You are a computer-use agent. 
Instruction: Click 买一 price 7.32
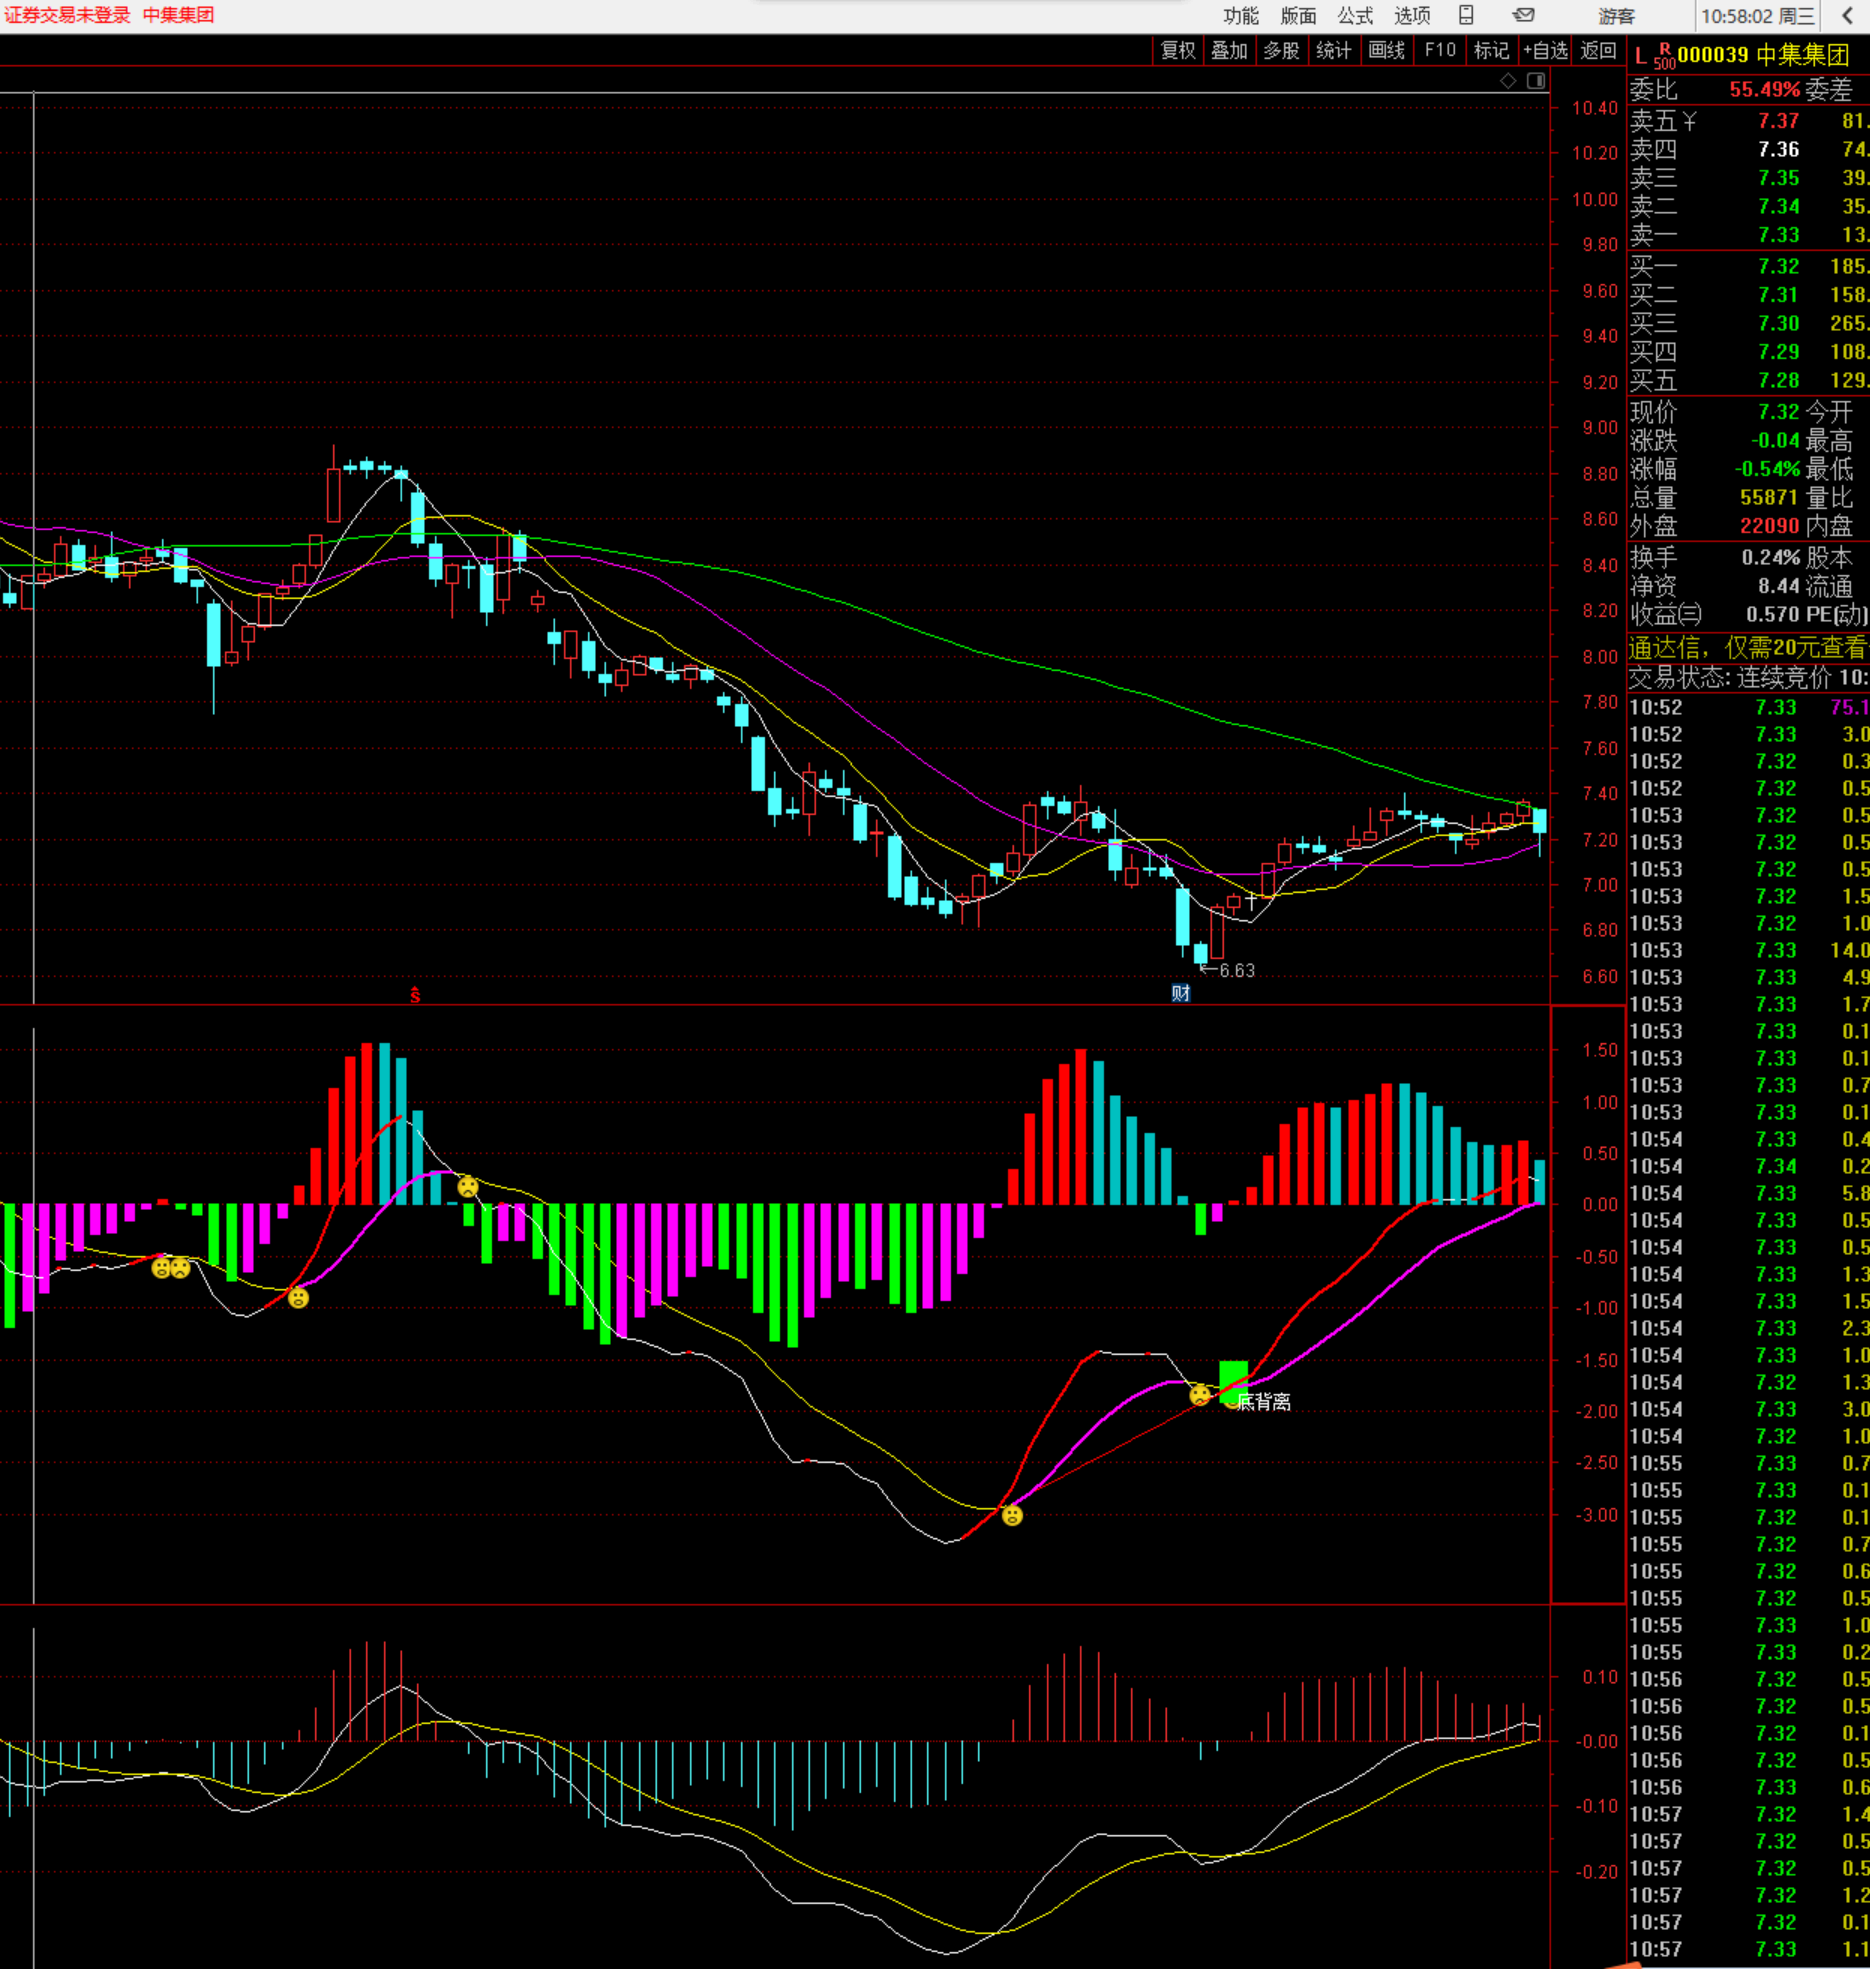pyautogui.click(x=1778, y=266)
